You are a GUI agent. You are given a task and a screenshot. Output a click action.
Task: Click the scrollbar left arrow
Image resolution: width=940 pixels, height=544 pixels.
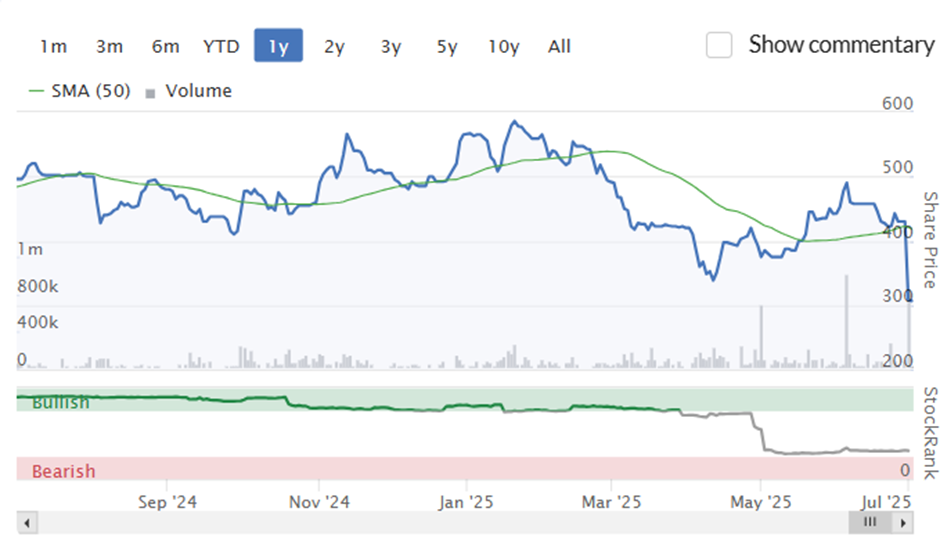tap(27, 523)
